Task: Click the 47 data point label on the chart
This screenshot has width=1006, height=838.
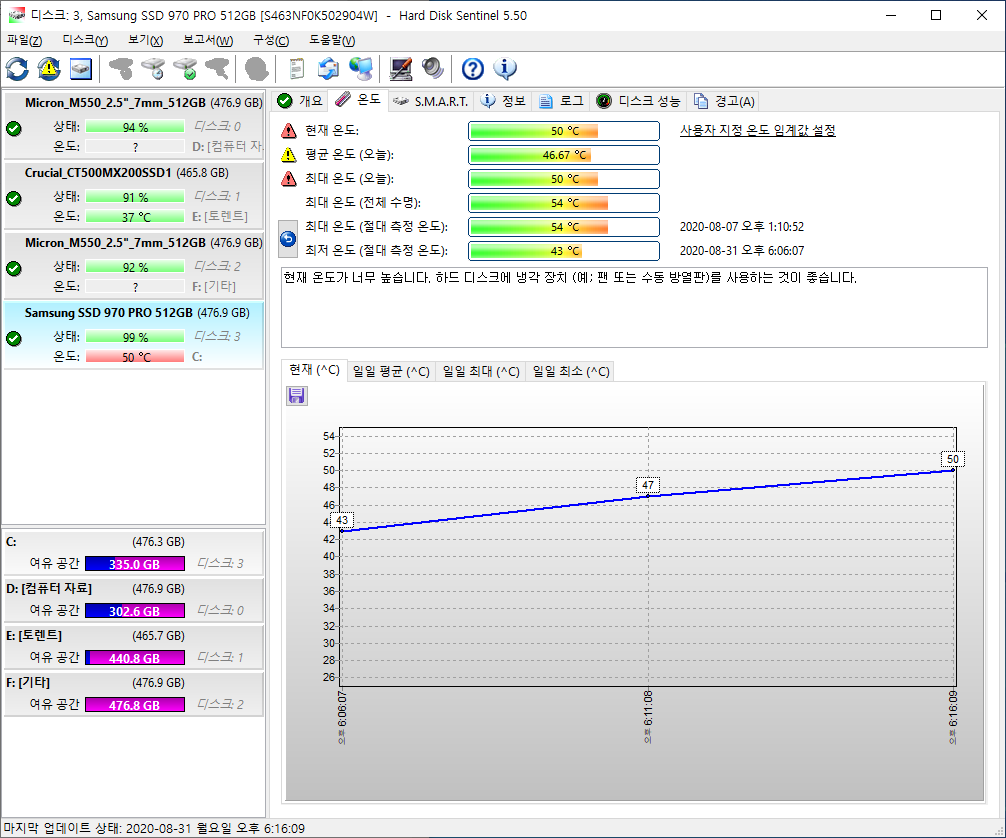Action: pos(648,485)
